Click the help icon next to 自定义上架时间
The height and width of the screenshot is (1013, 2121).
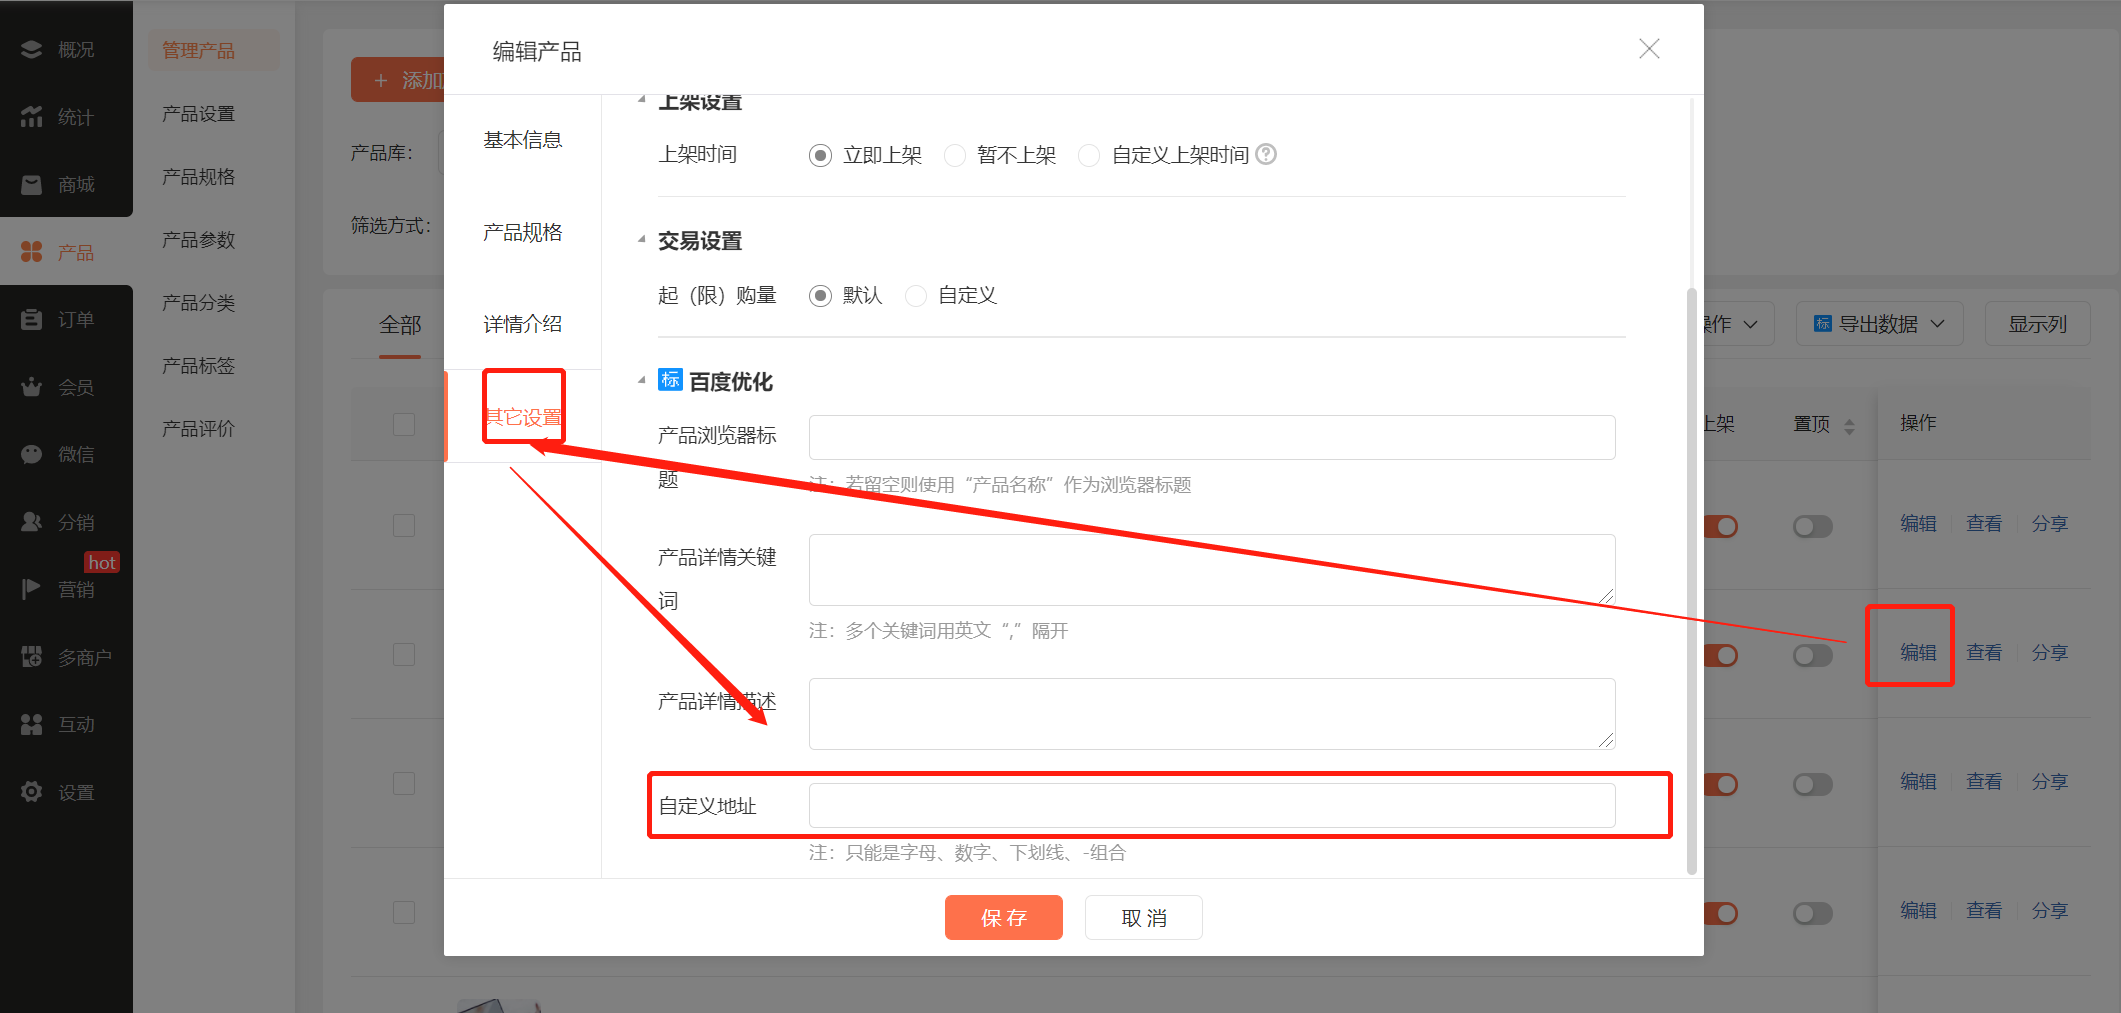[1266, 154]
